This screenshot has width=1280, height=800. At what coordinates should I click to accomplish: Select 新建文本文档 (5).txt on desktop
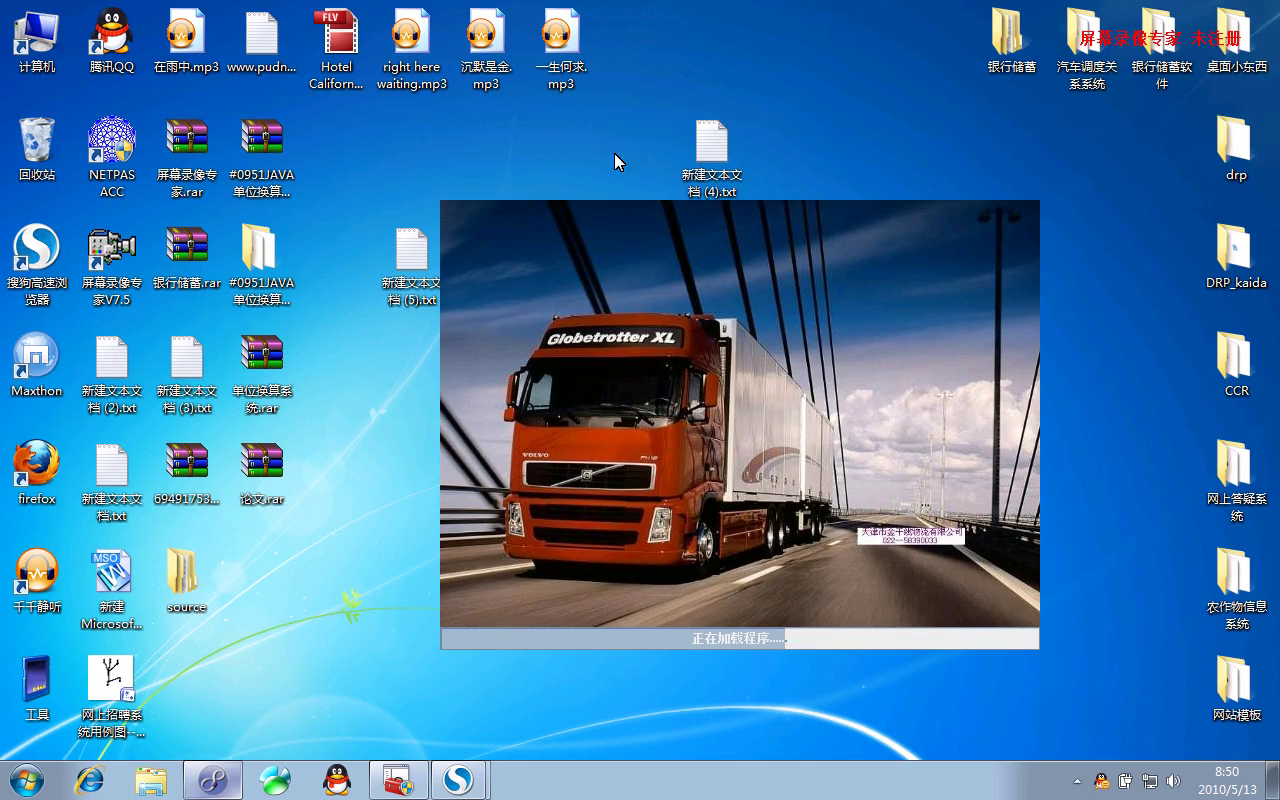(x=411, y=264)
